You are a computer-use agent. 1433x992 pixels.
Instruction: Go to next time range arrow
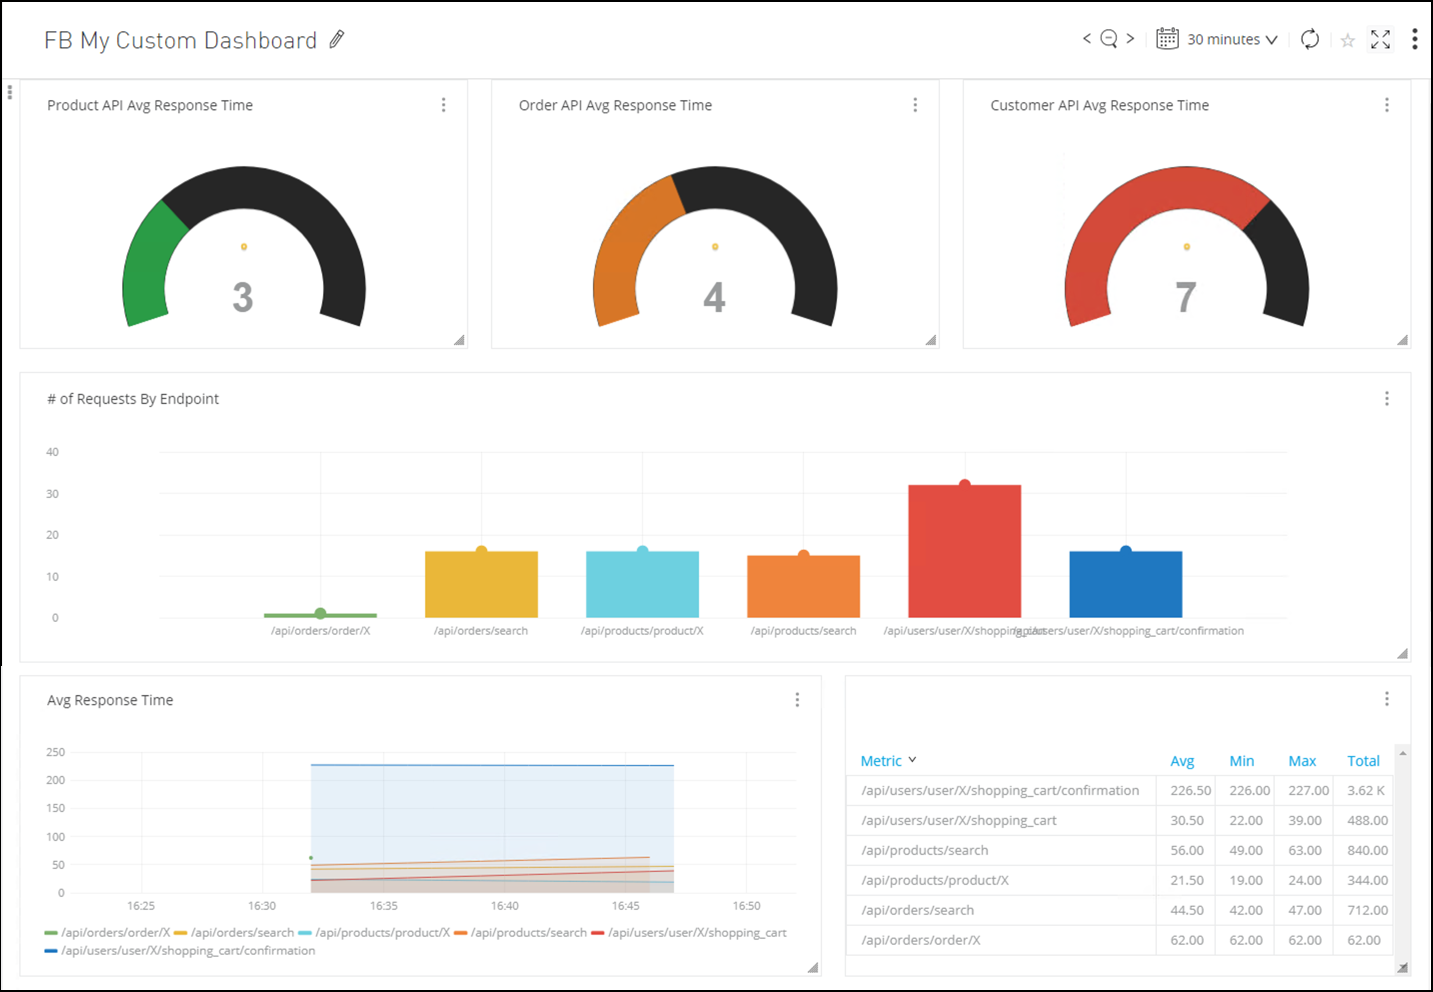(1130, 39)
